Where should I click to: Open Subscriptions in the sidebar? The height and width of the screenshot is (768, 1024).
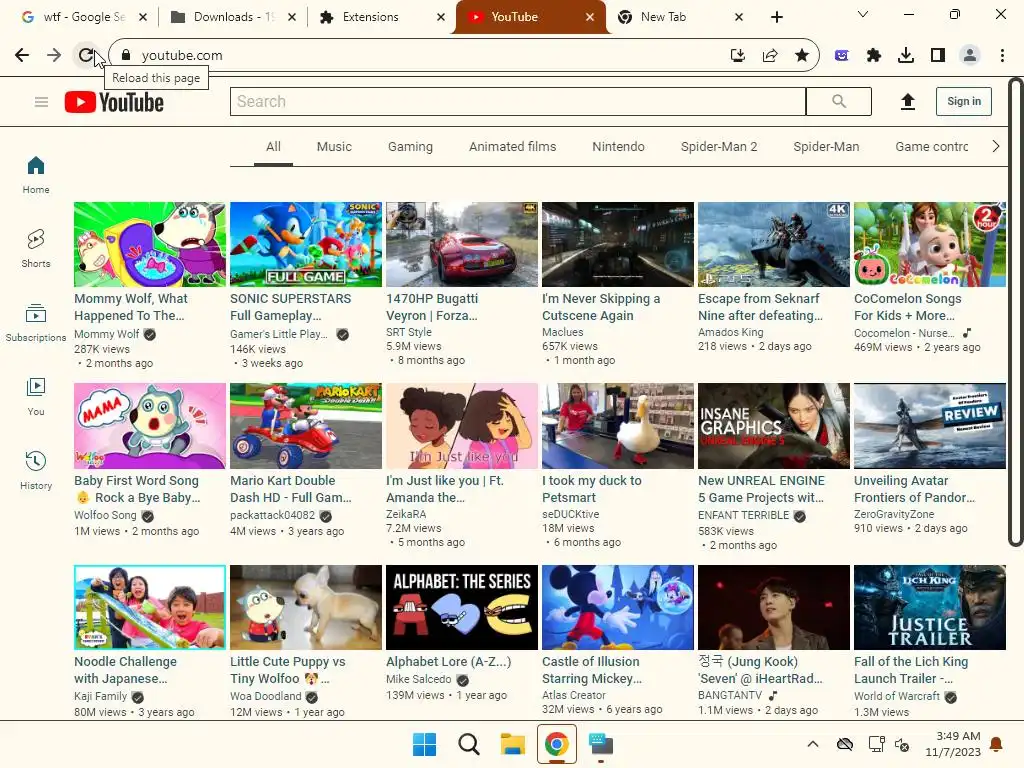click(36, 323)
